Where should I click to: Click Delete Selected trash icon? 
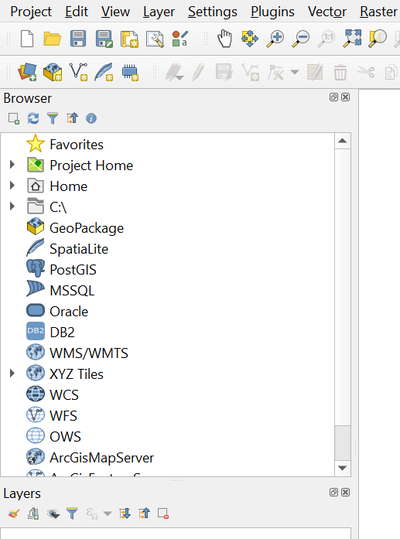340,72
